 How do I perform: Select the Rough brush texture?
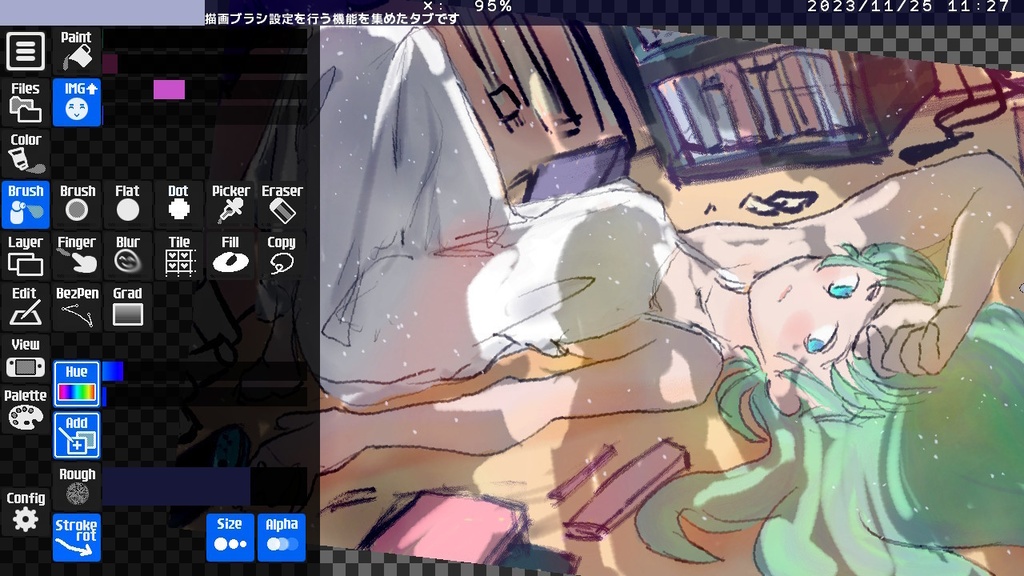pyautogui.click(x=76, y=486)
